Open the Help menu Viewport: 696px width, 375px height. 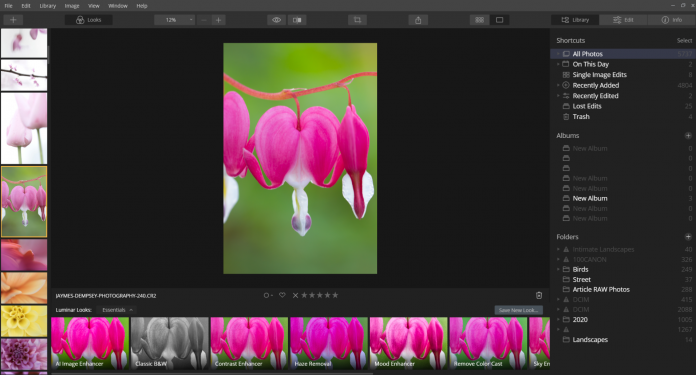pos(142,6)
